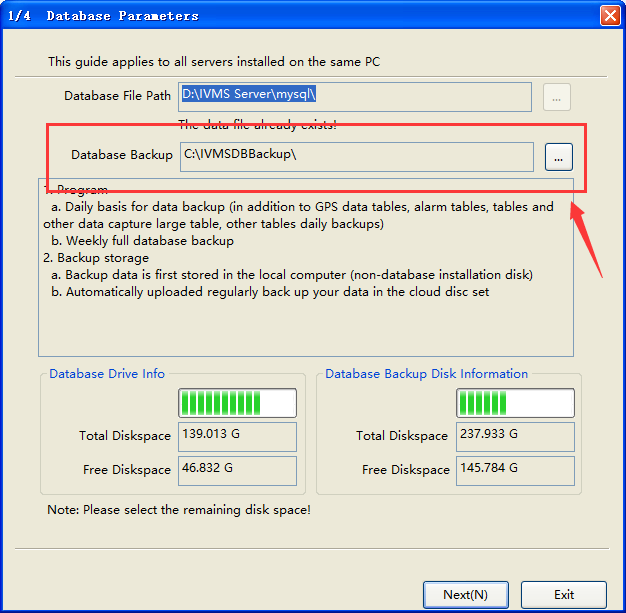Click the '1/4 Database Parameters' title bar text

(x=103, y=16)
